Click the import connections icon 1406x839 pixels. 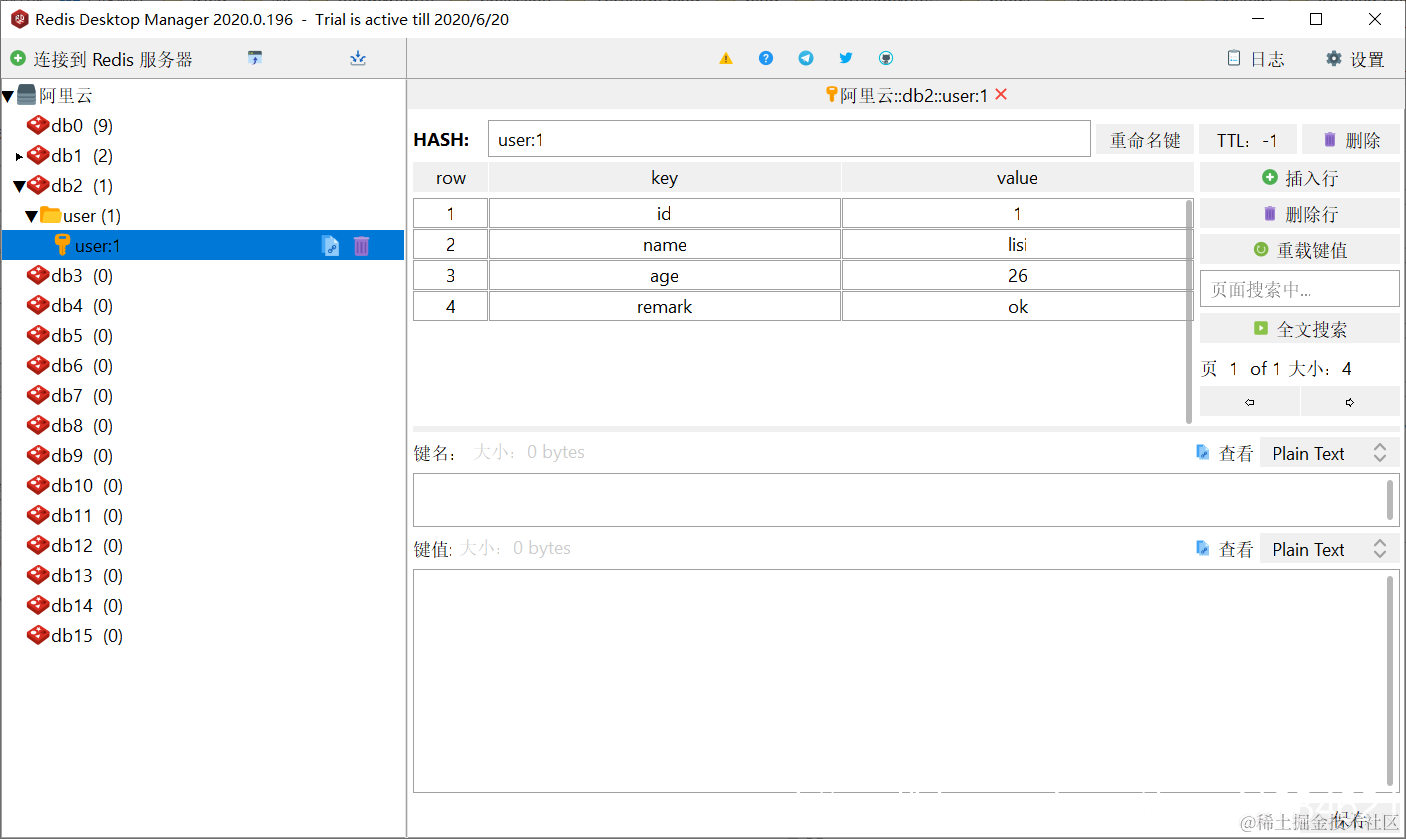pyautogui.click(x=255, y=59)
